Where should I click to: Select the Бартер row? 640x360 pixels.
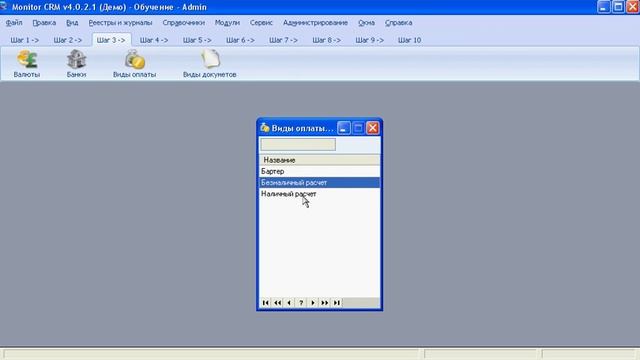coord(320,171)
